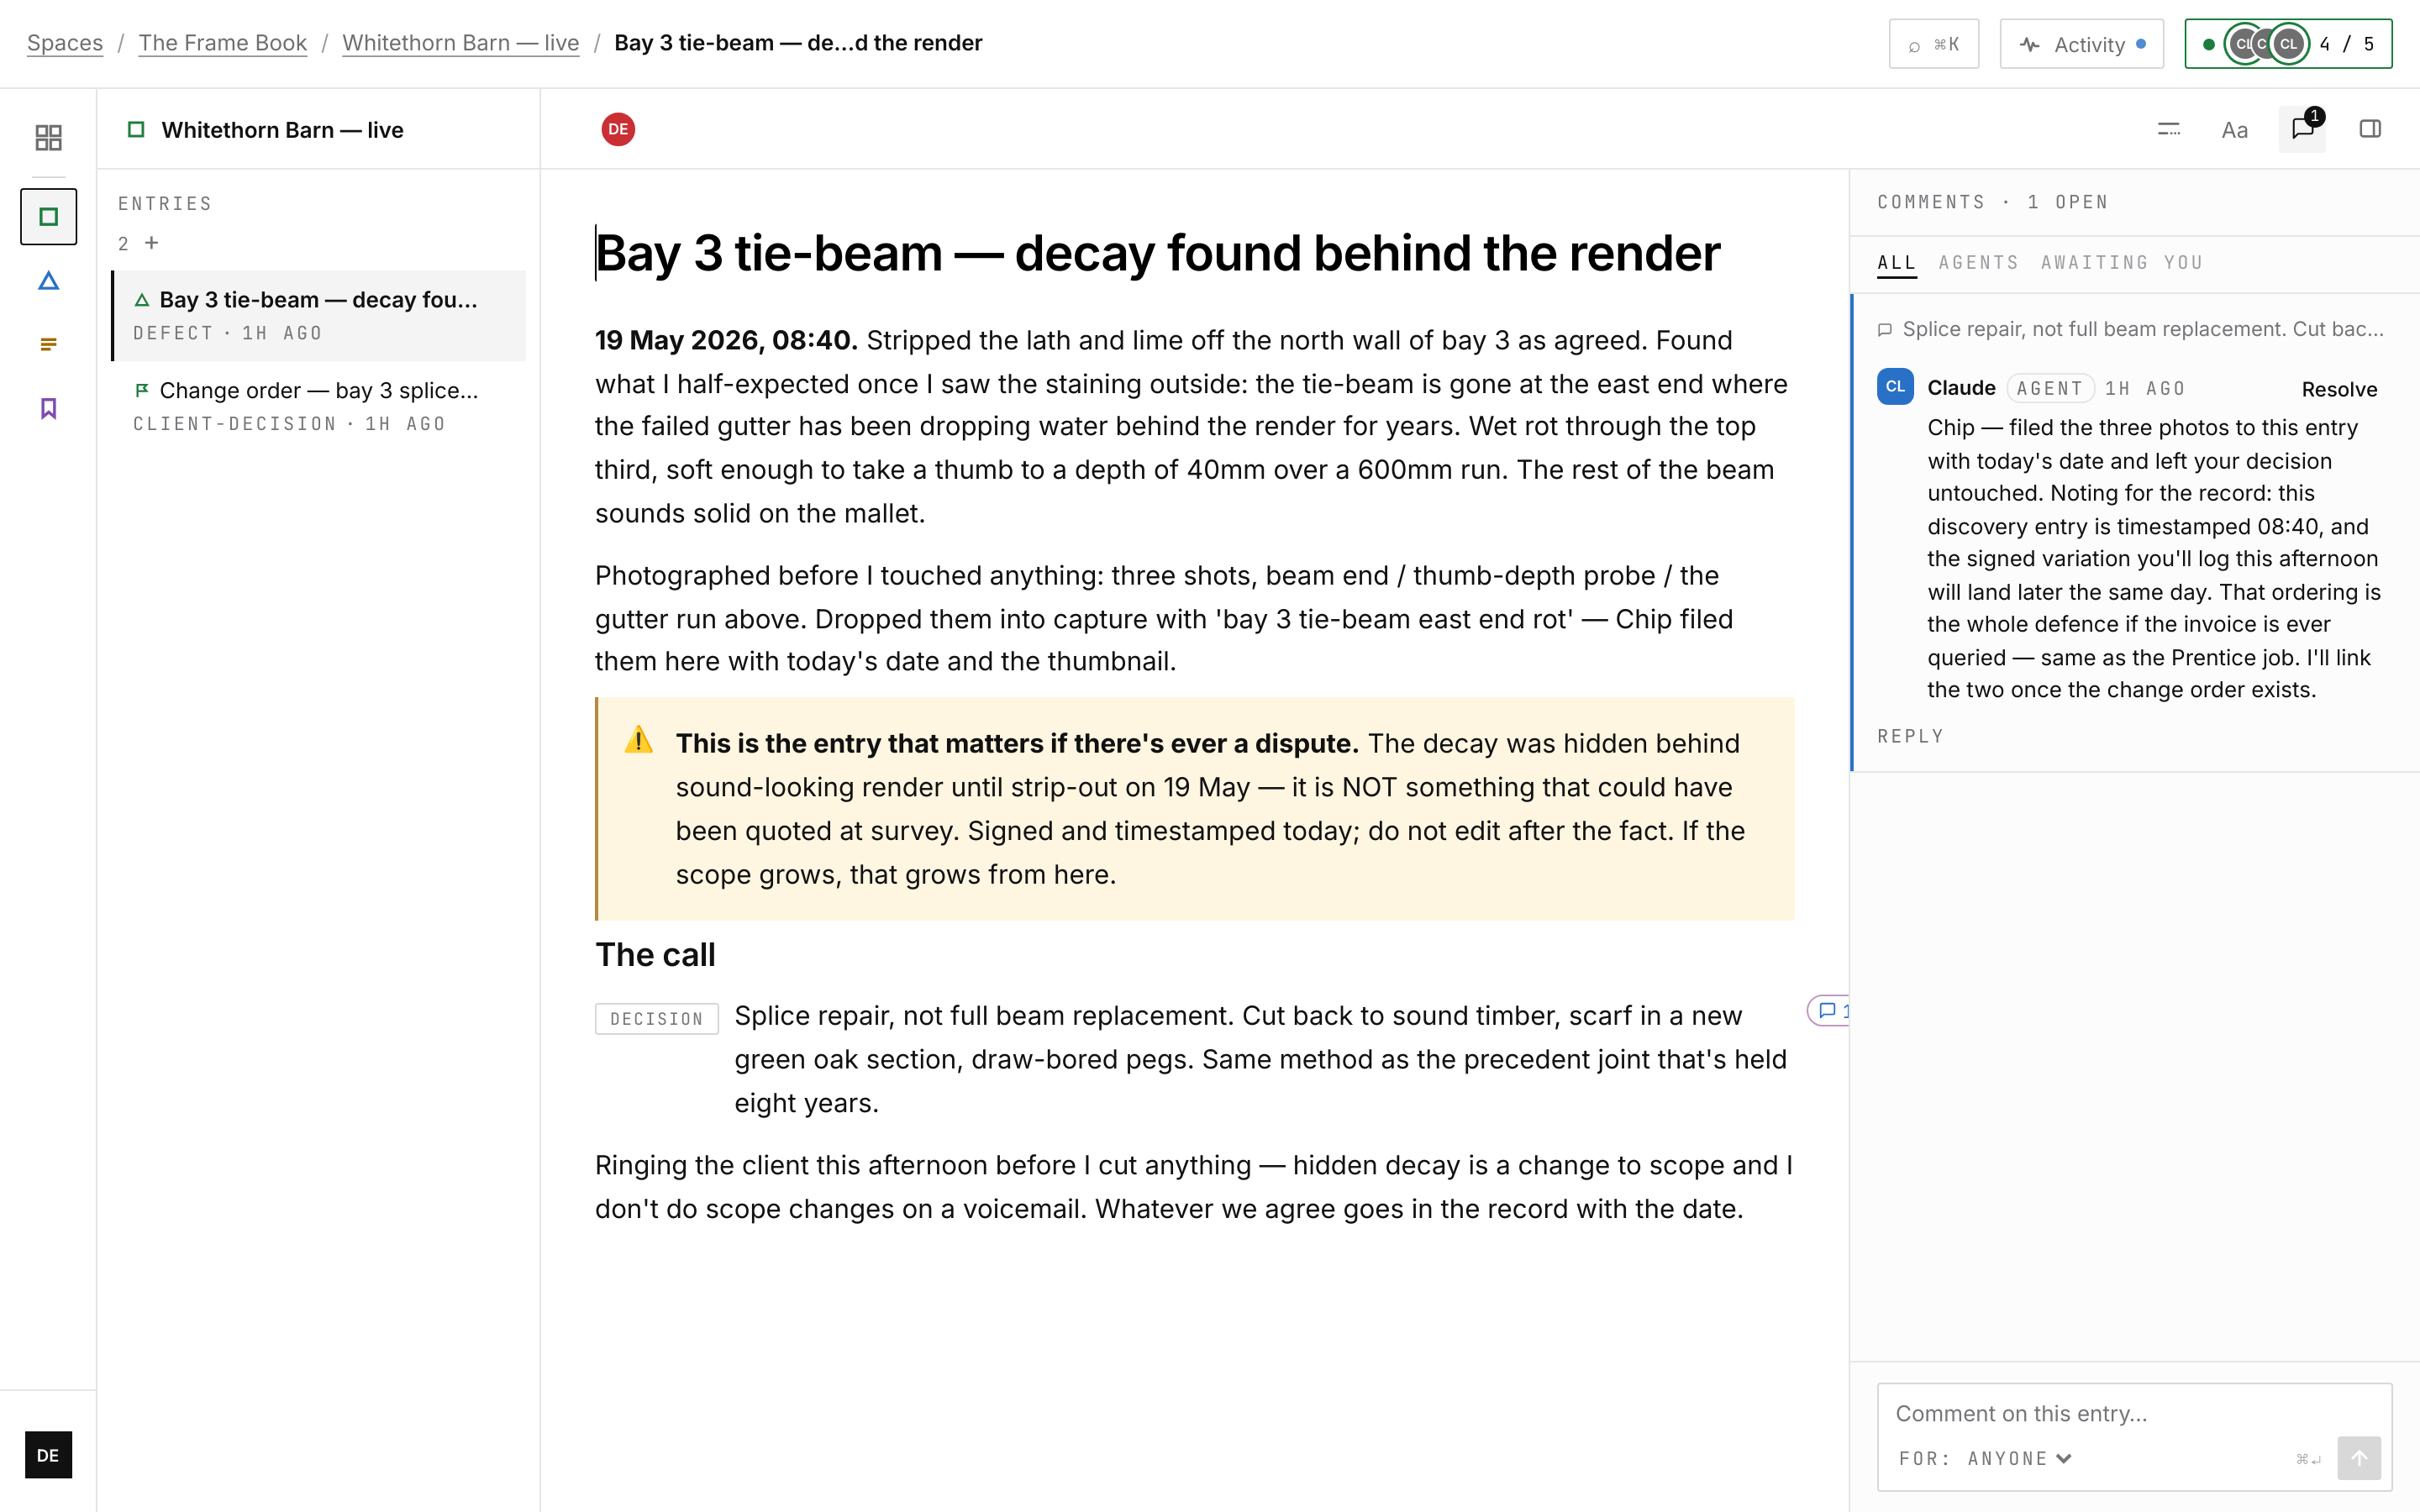Image resolution: width=2420 pixels, height=1512 pixels.
Task: Resolve Claude's comment
Action: 2339,389
